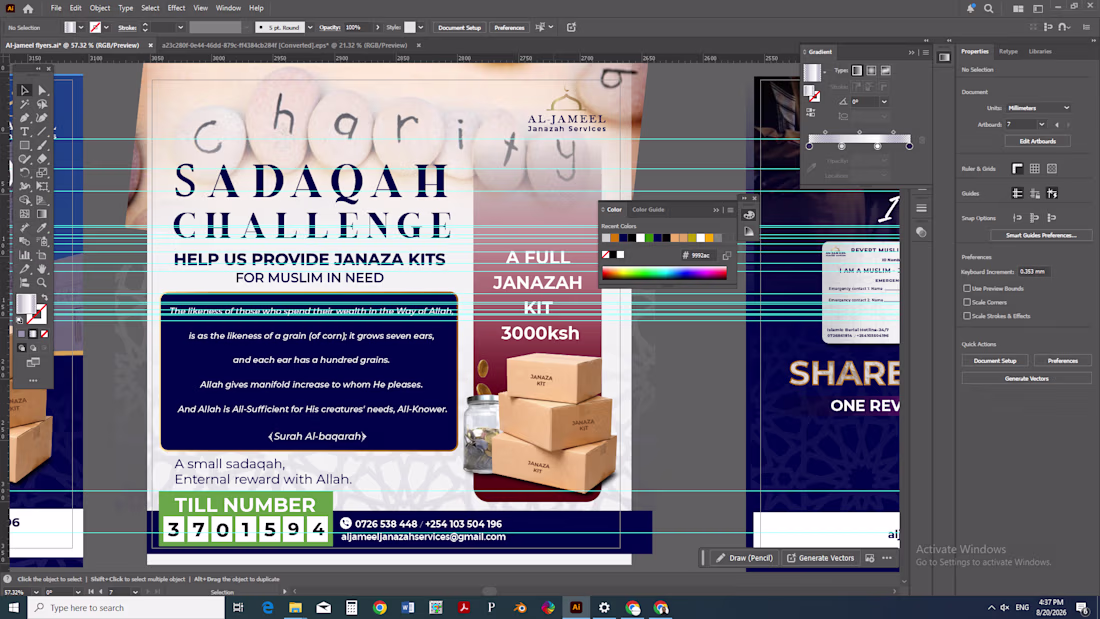The width and height of the screenshot is (1100, 619).
Task: Open the Artboard number dropdown
Action: point(1042,124)
